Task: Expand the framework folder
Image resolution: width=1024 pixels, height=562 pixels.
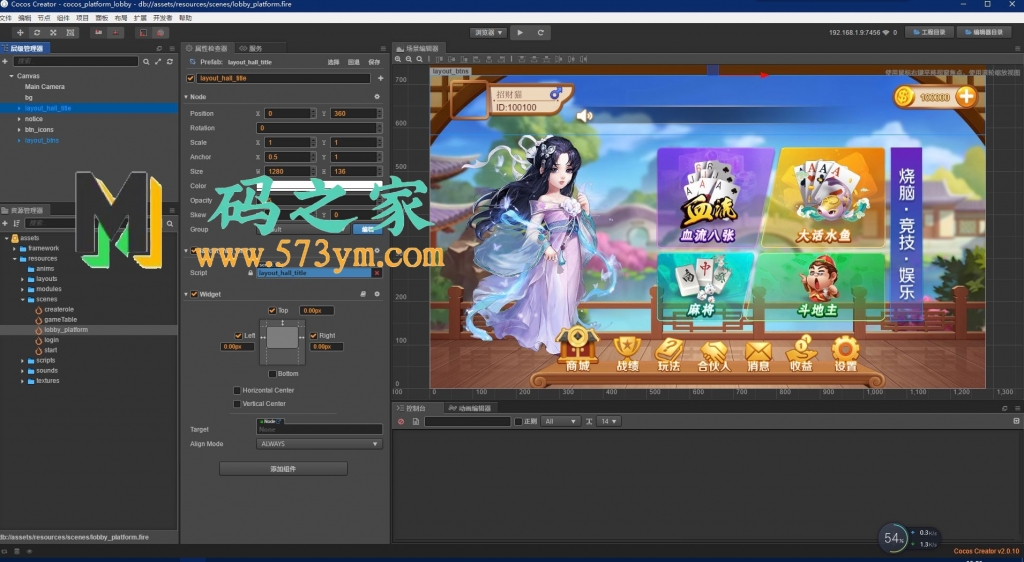Action: click(15, 249)
